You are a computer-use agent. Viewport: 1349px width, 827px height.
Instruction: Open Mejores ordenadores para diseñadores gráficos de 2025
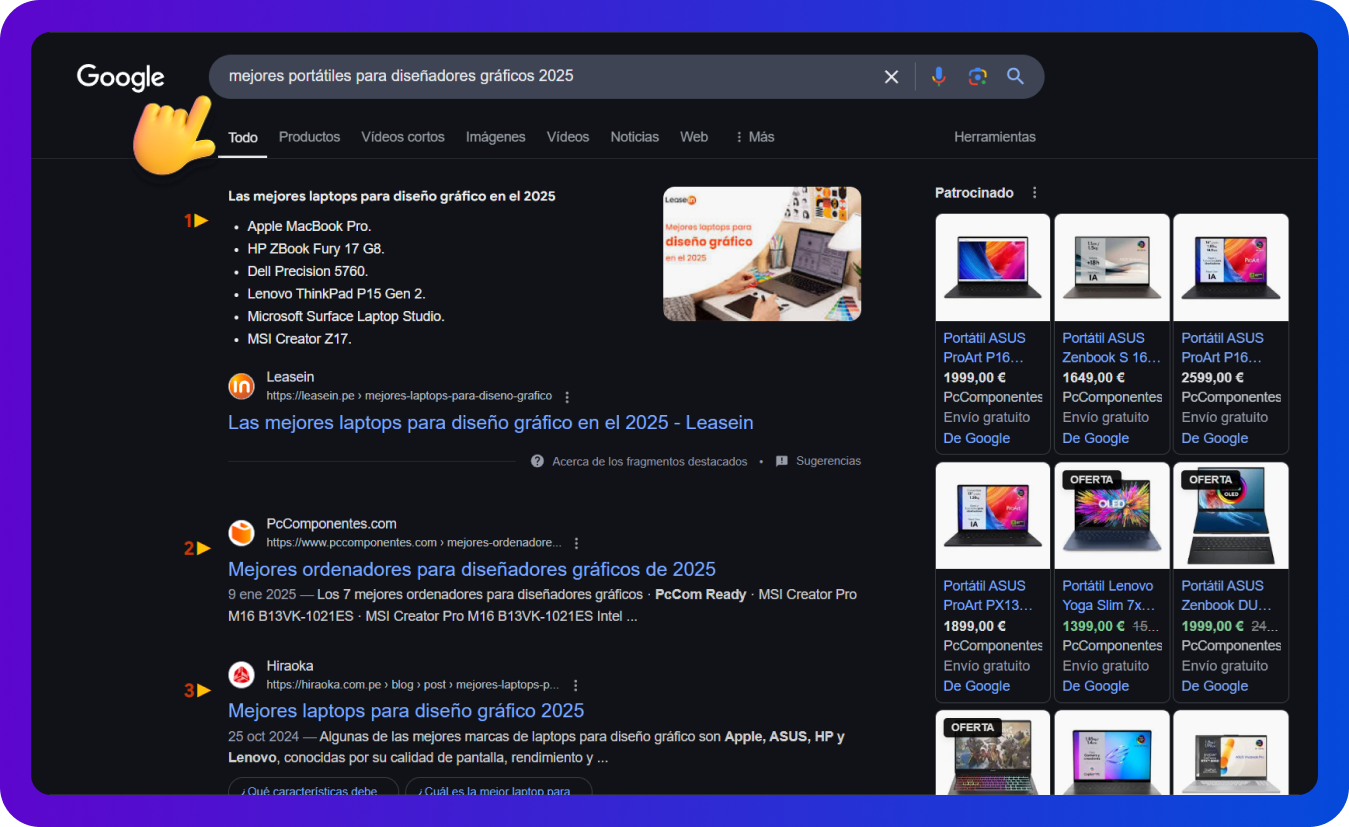472,569
